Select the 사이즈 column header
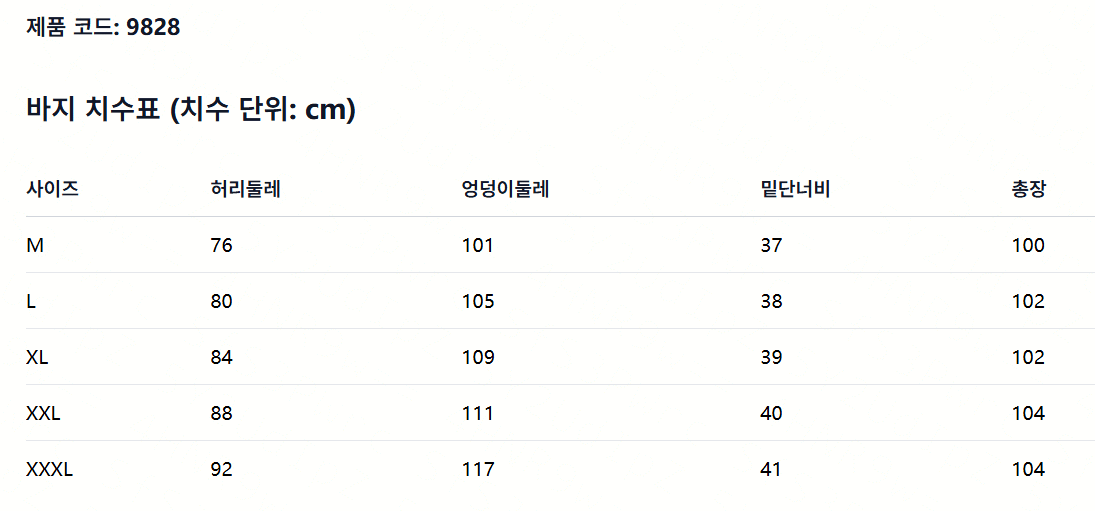Screen dimensions: 1095x511 point(52,189)
